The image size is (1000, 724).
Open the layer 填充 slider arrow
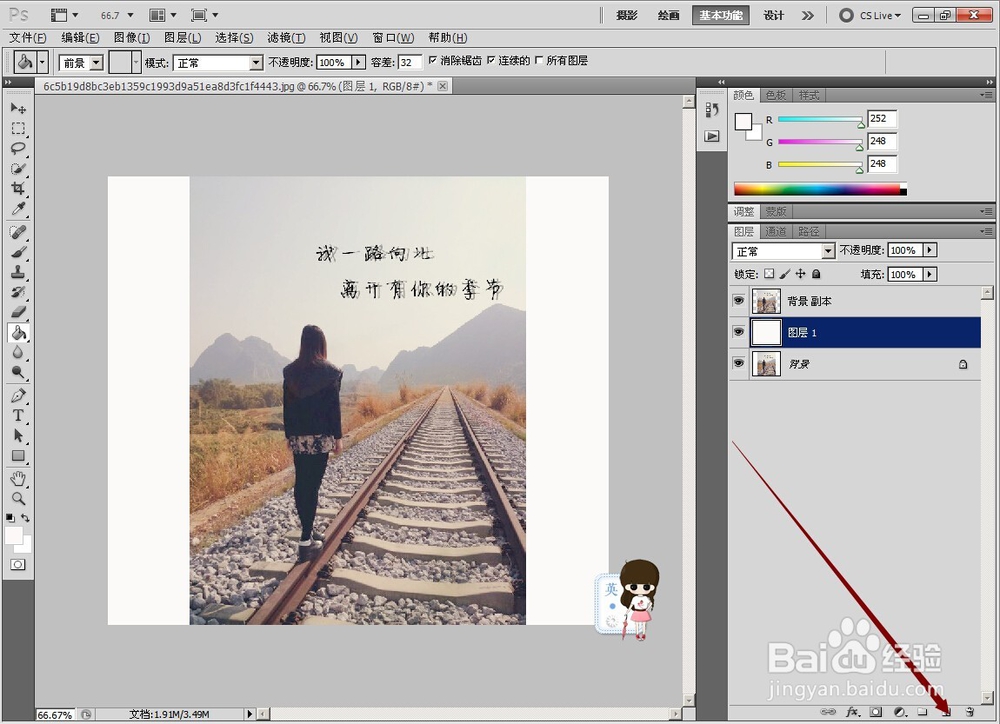point(930,274)
